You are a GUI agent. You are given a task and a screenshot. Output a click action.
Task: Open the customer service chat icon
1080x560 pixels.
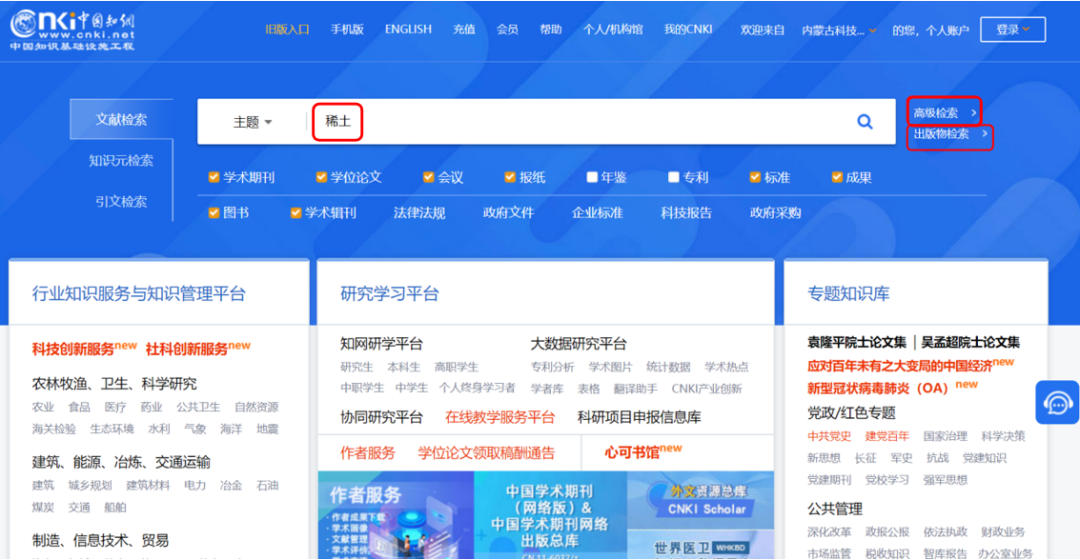[x=1057, y=403]
